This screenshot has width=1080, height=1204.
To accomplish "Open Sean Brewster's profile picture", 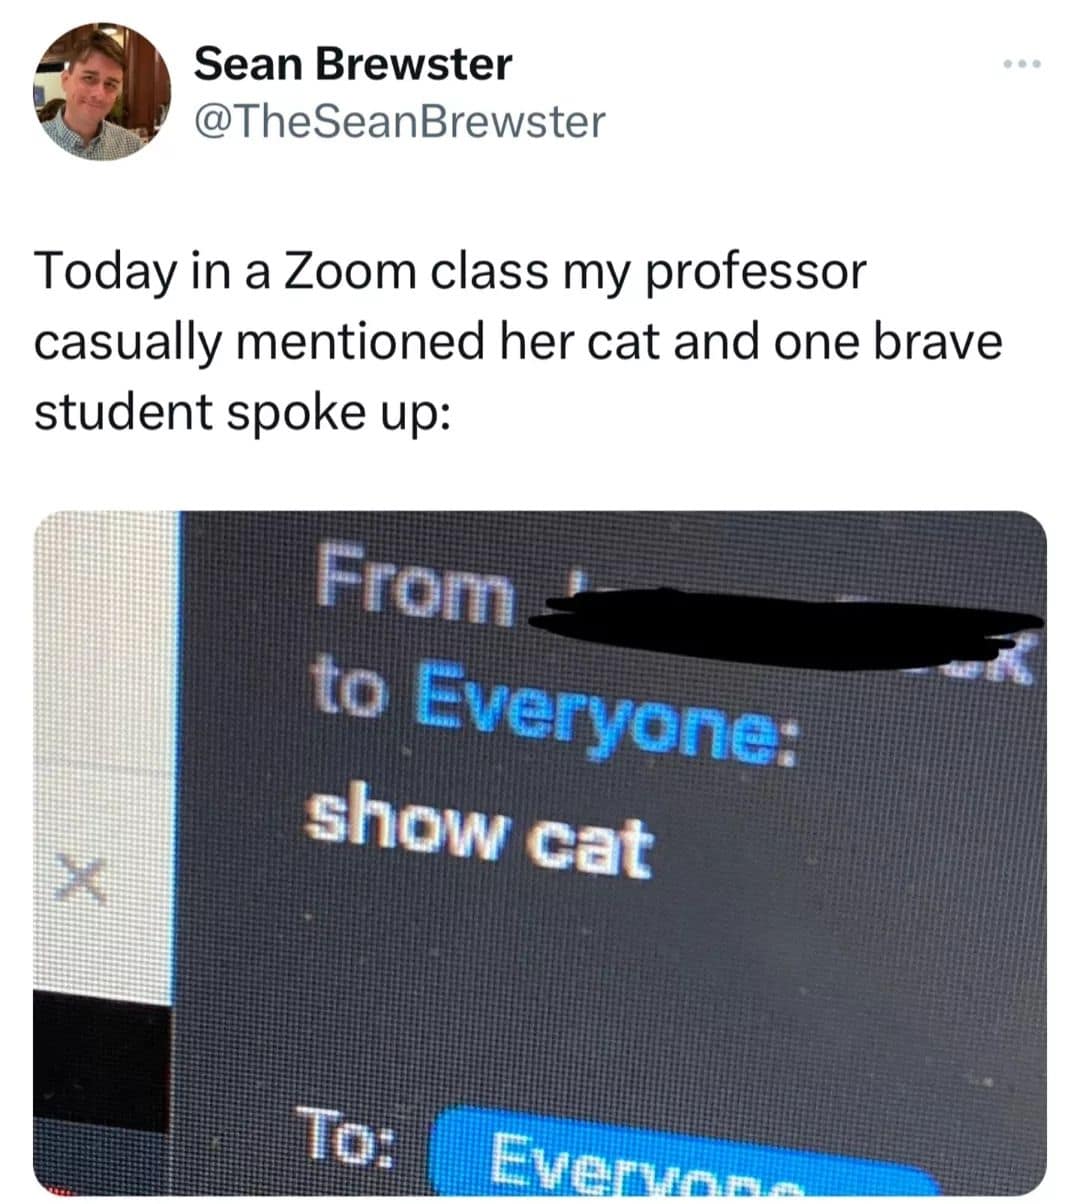I will (103, 92).
